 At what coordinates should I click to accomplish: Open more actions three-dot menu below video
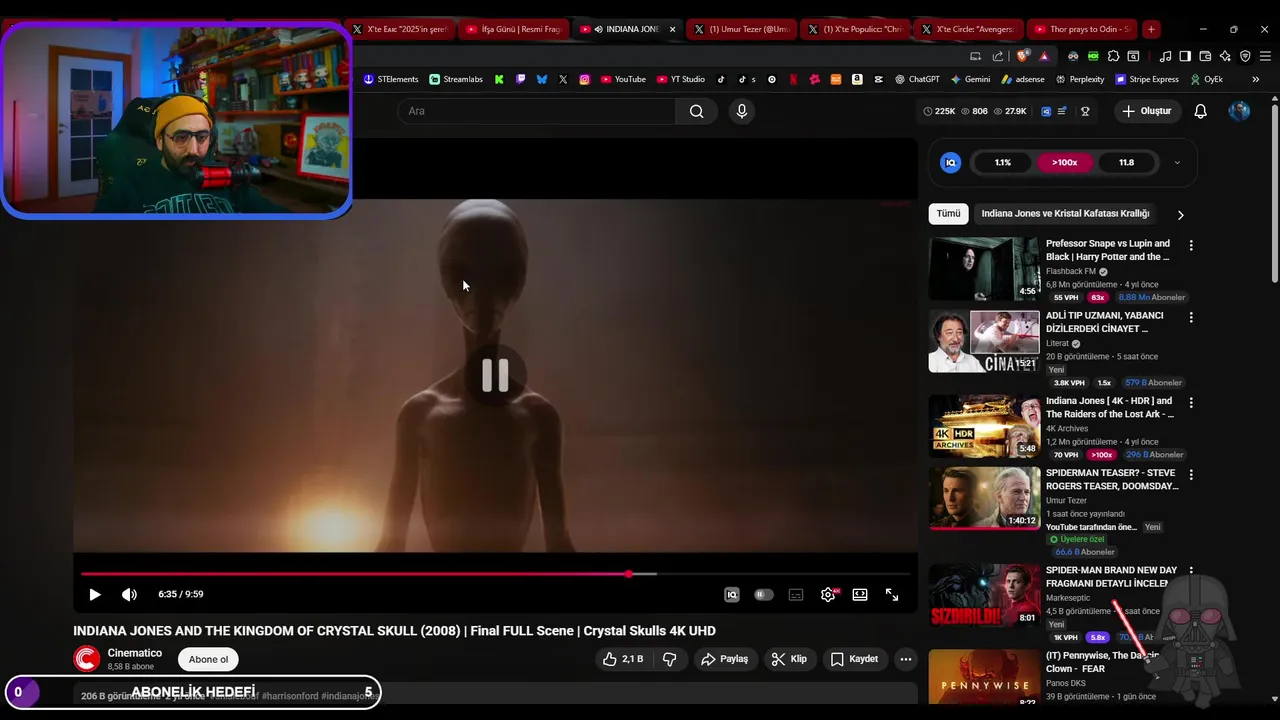click(906, 659)
